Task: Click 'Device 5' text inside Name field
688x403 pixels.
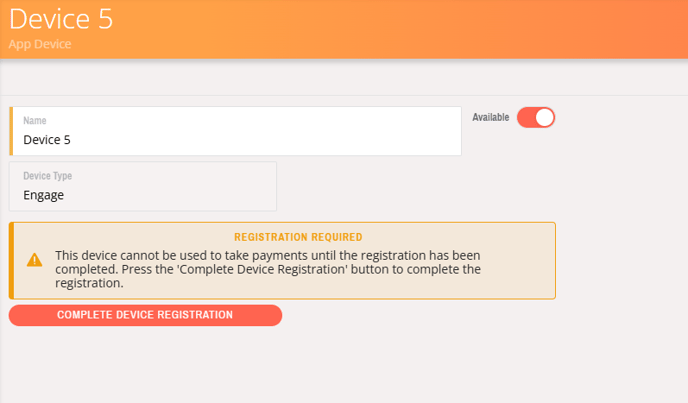Action: click(x=47, y=140)
